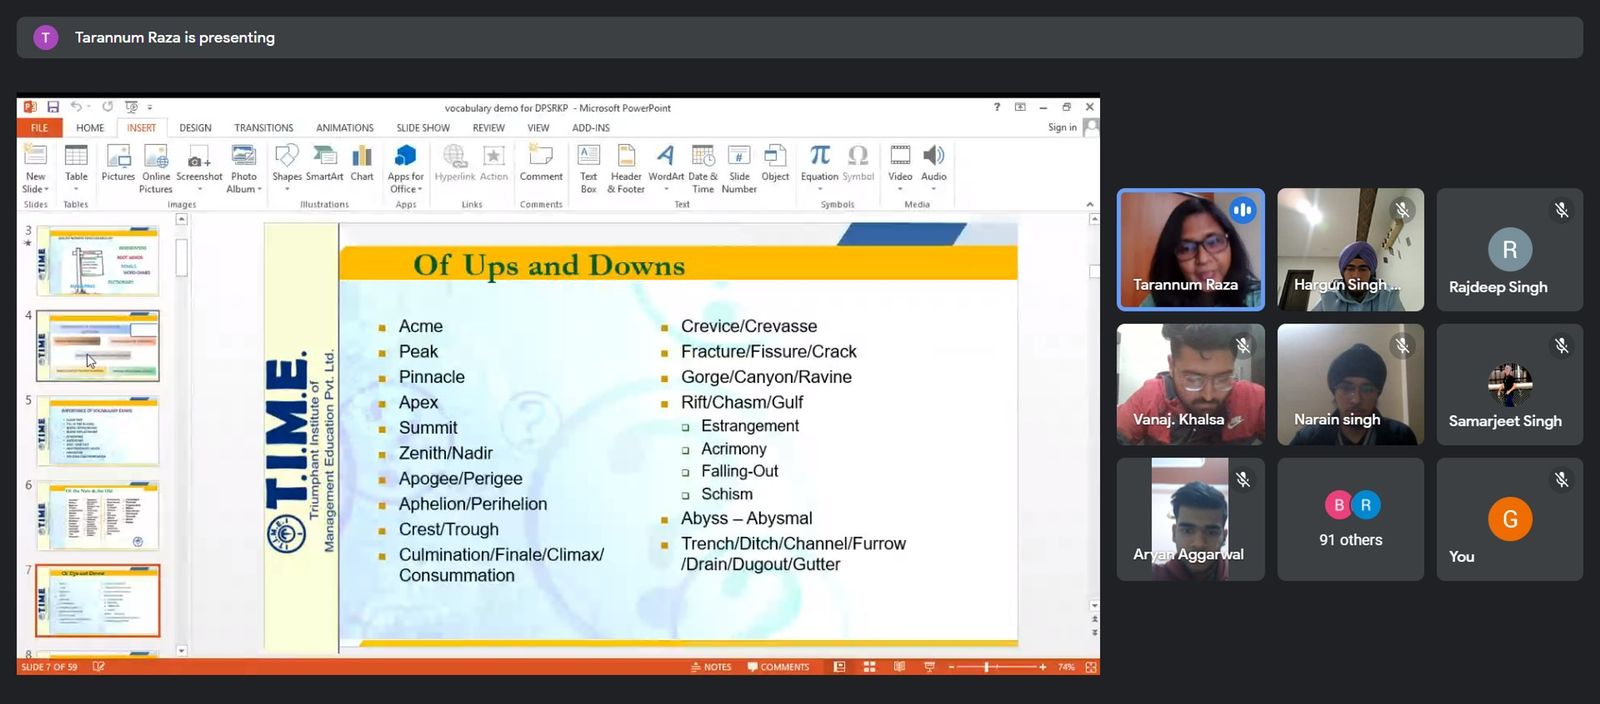This screenshot has width=1600, height=704.
Task: Open the New Slide dropdown
Action: (x=36, y=189)
